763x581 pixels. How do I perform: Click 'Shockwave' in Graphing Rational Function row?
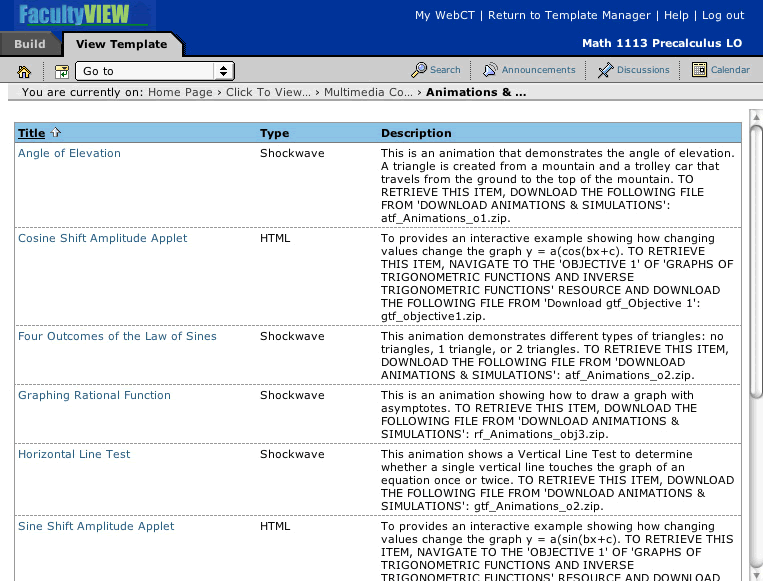[x=292, y=395]
